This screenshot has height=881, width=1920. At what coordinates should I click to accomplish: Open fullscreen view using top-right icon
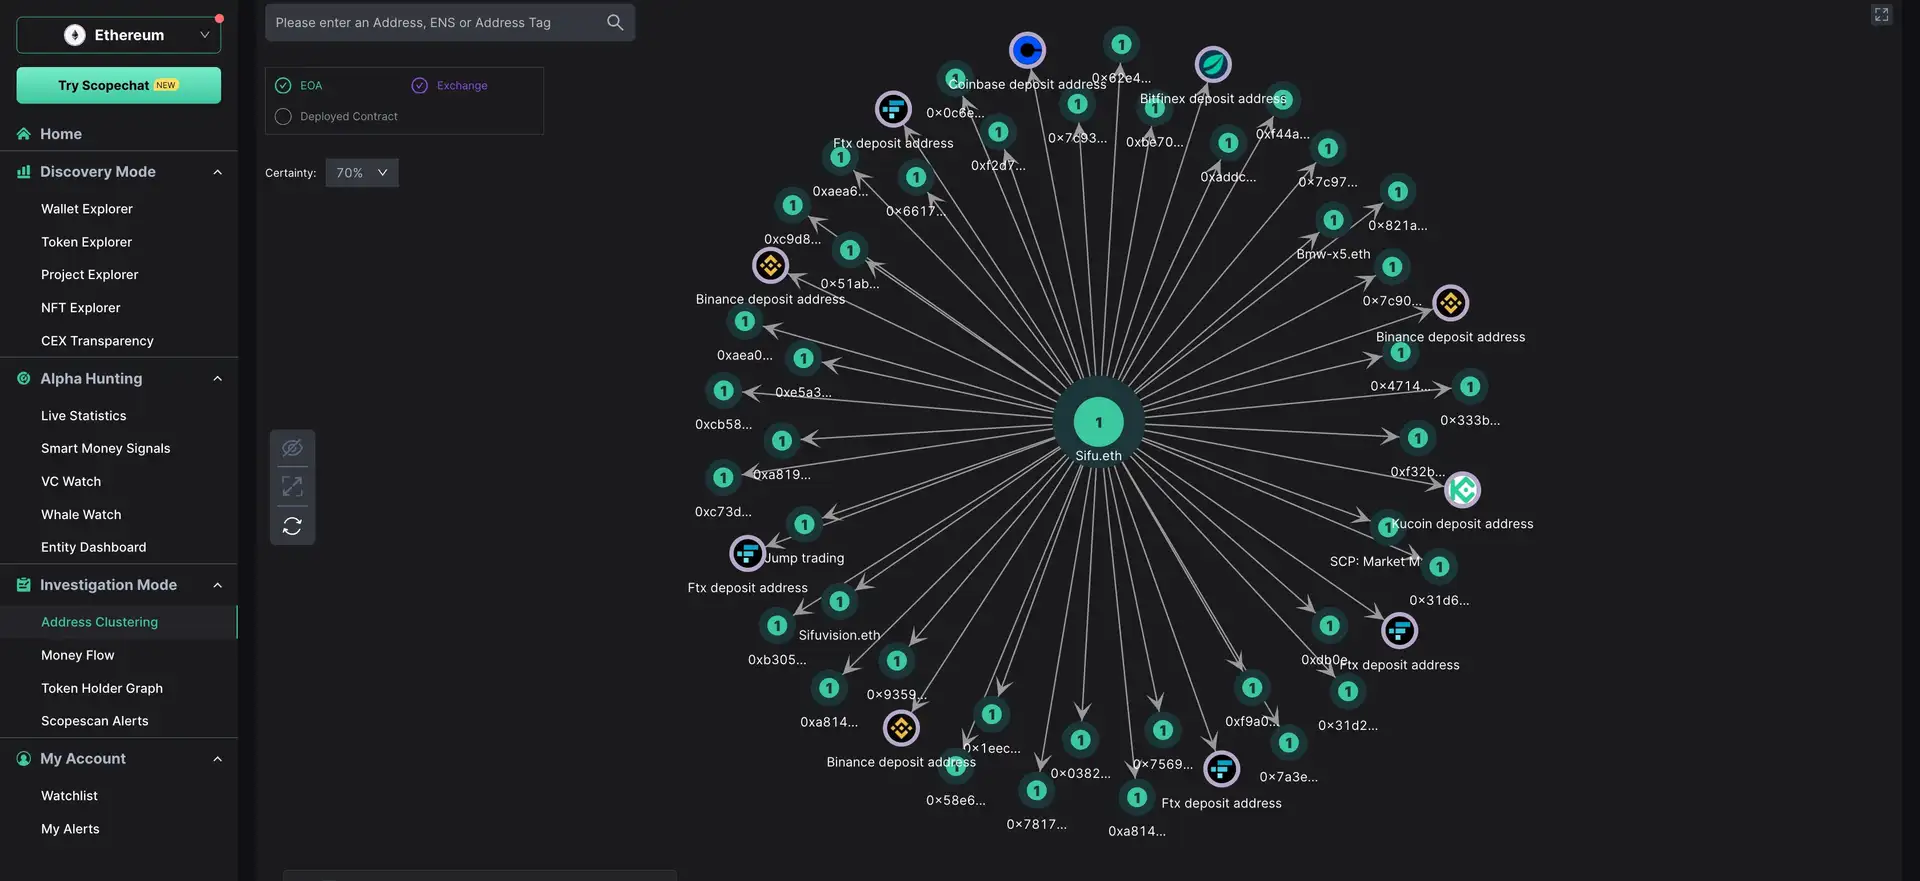pos(1881,14)
